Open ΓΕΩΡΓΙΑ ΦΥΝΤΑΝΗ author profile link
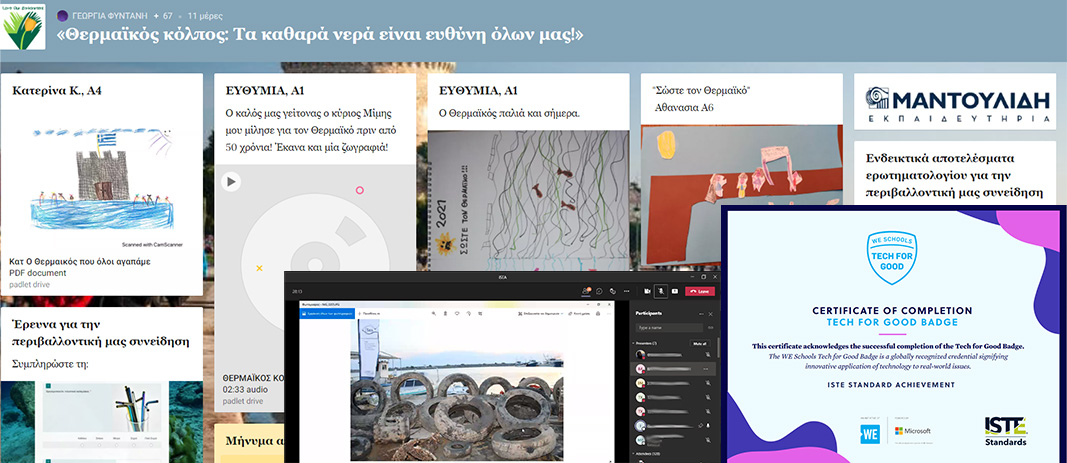Image resolution: width=1067 pixels, height=463 pixels. pyautogui.click(x=108, y=16)
